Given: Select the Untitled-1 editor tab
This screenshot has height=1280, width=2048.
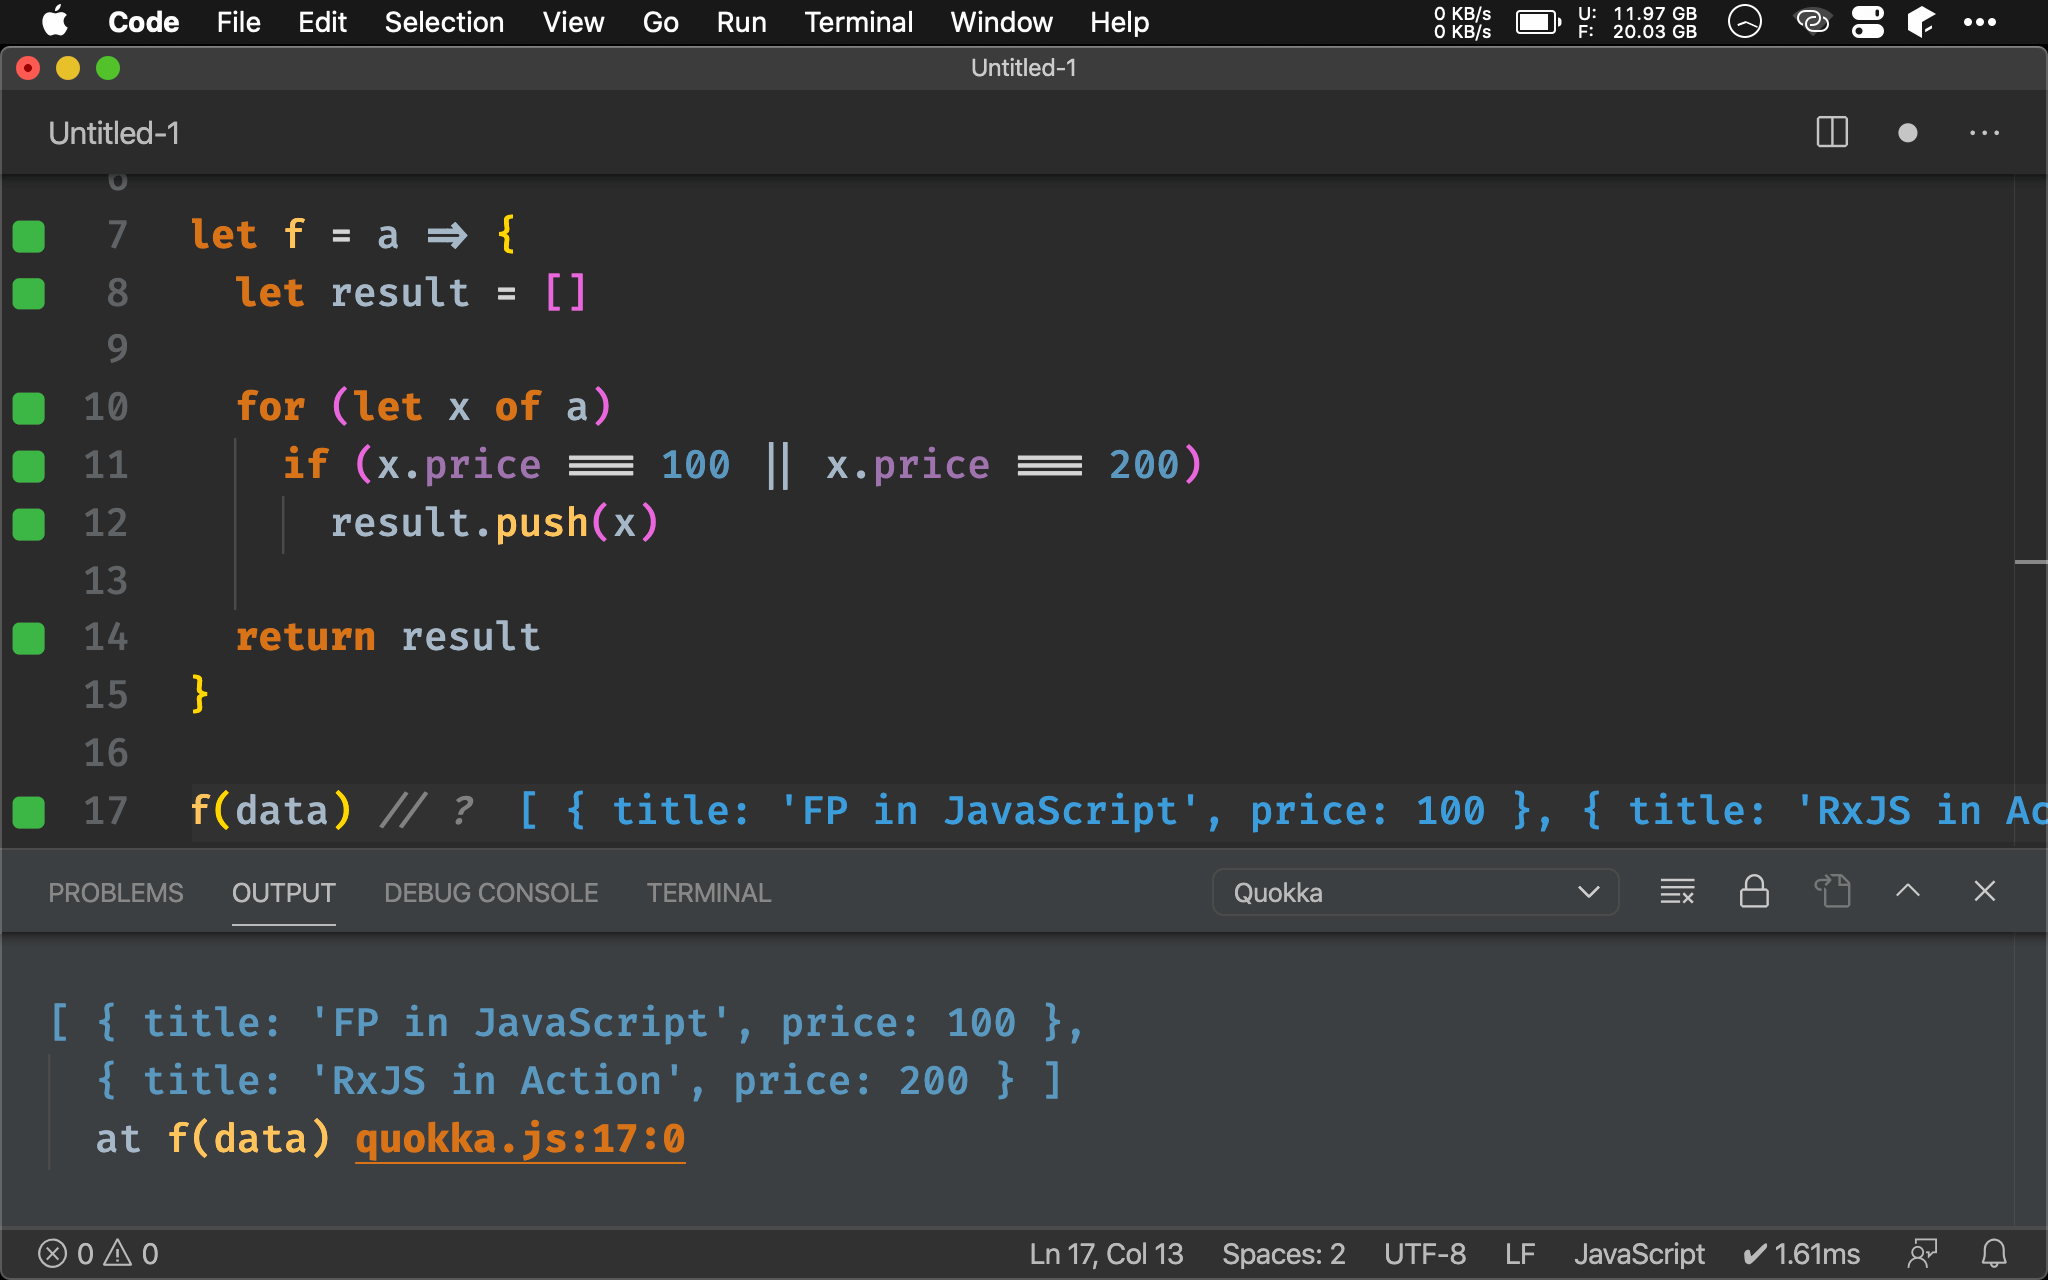Looking at the screenshot, I should coord(114,132).
